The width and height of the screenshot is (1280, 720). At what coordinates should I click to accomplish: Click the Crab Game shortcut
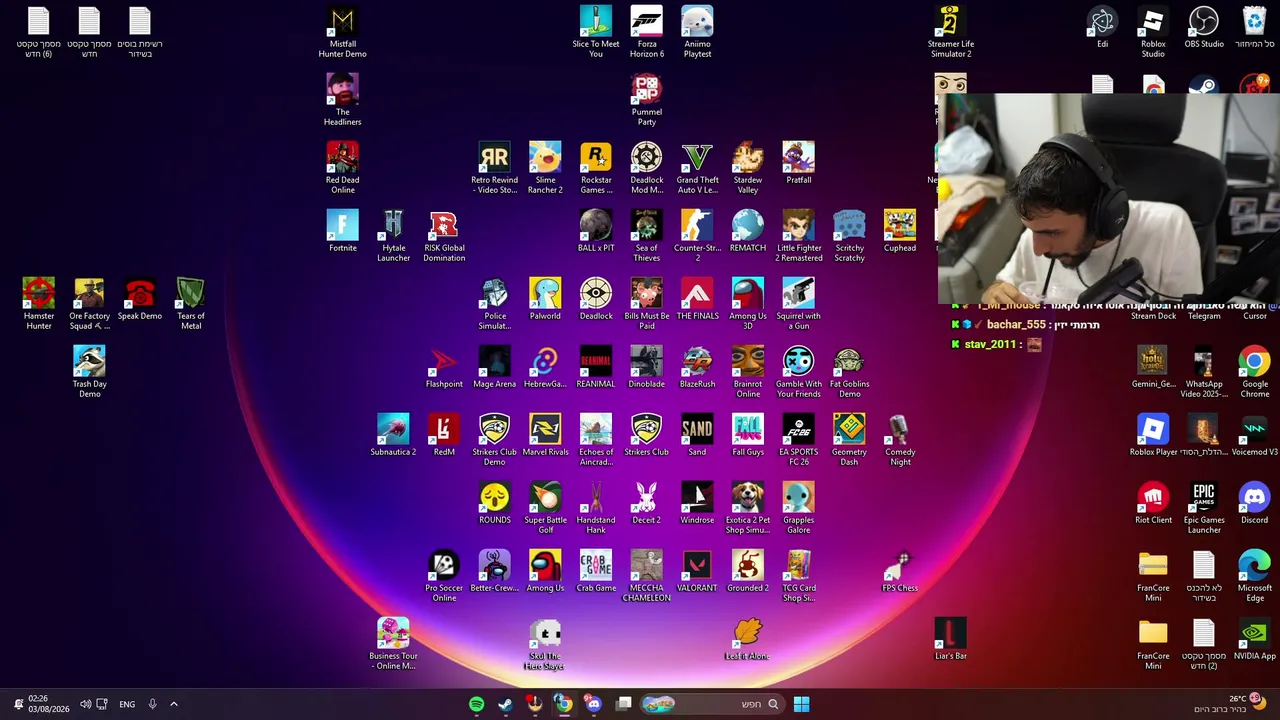pos(596,572)
